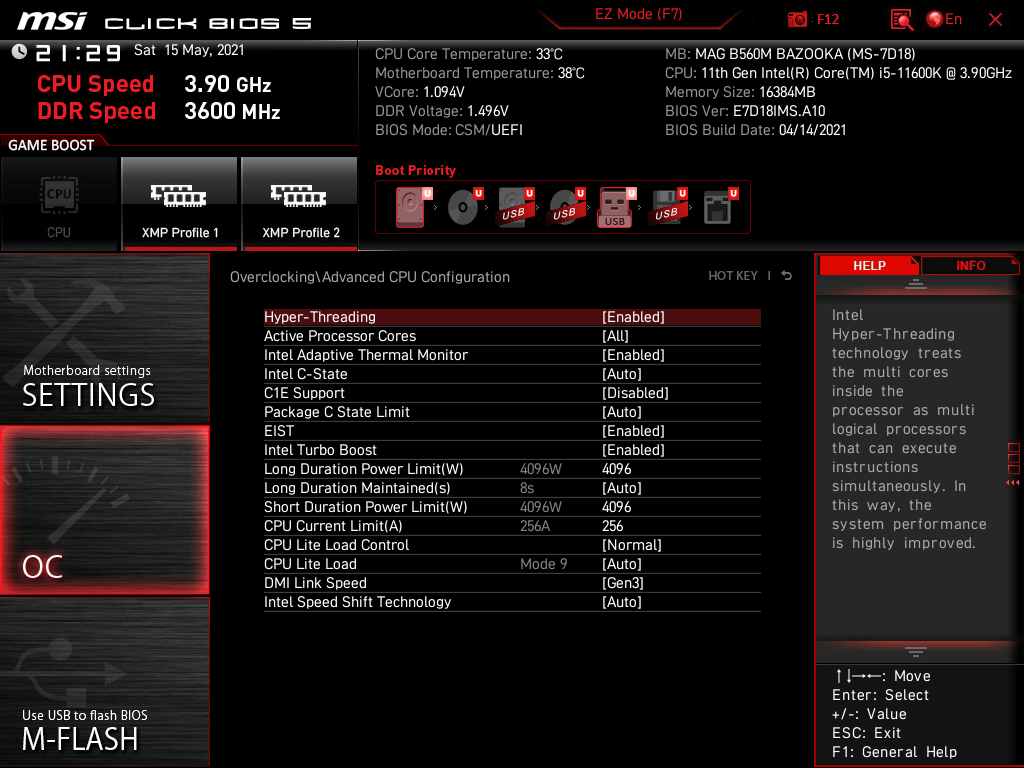Open Intel Speed Shift Technology option
Viewport: 1024px width, 768px height.
(512, 601)
